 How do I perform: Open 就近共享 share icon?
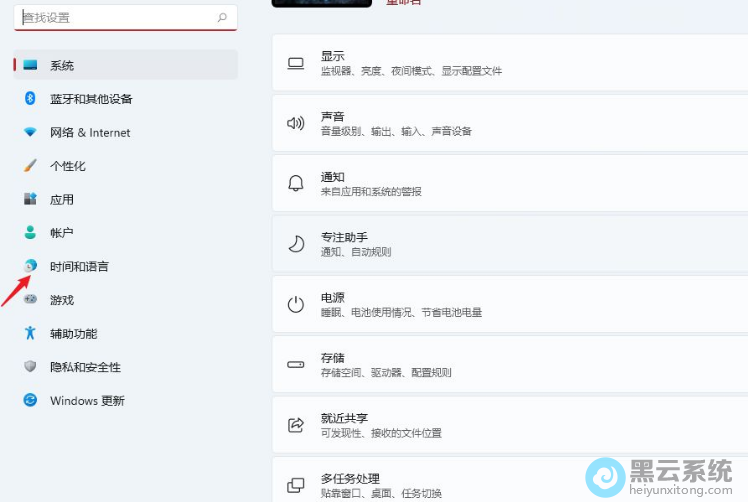296,425
